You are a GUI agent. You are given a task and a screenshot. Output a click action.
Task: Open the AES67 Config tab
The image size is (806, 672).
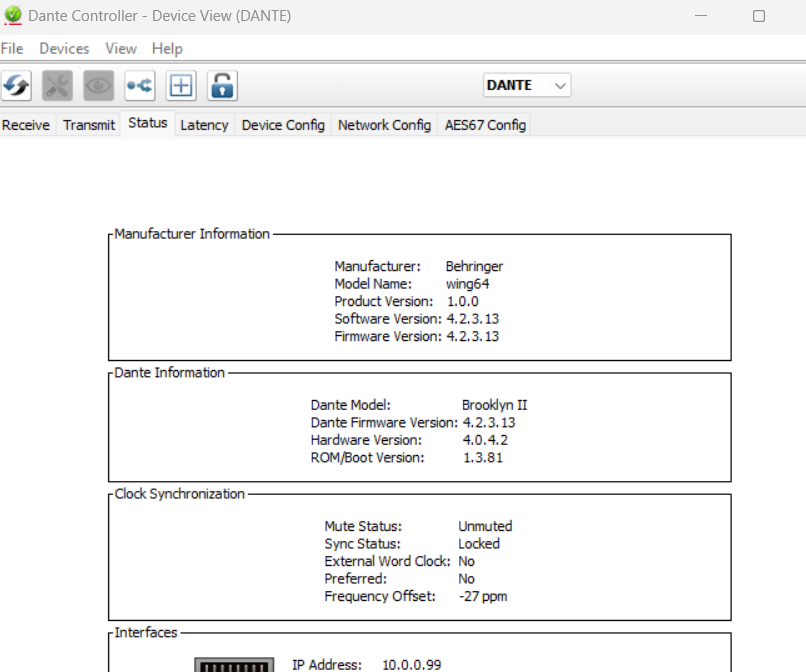click(x=485, y=125)
